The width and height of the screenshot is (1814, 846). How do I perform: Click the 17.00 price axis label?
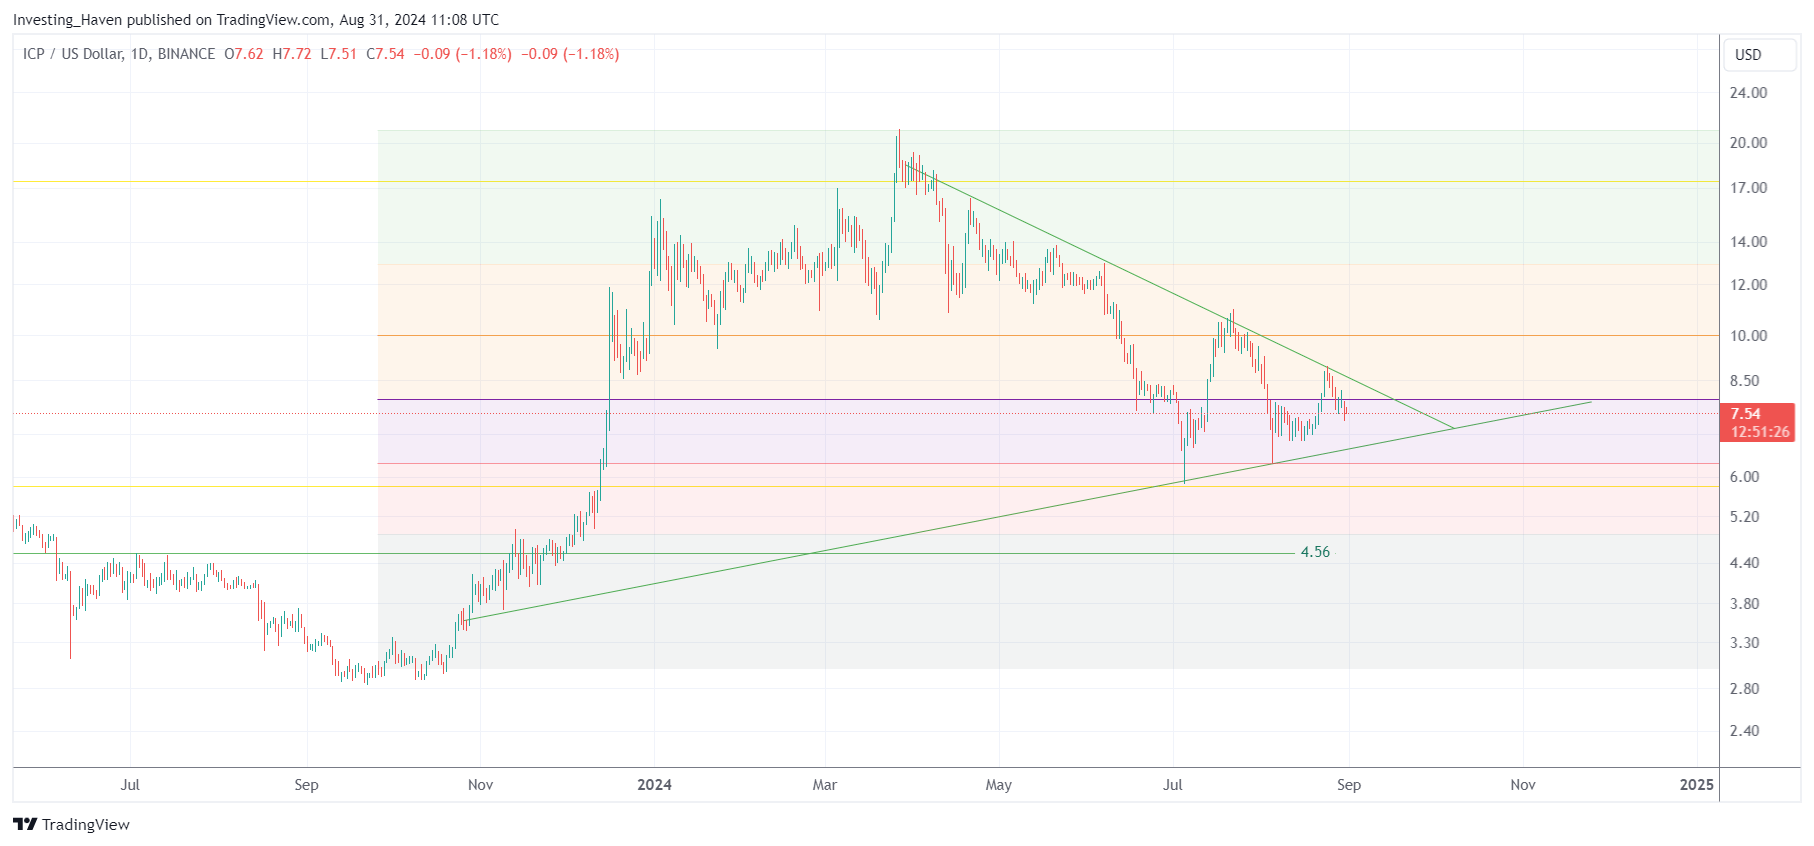[x=1748, y=188]
